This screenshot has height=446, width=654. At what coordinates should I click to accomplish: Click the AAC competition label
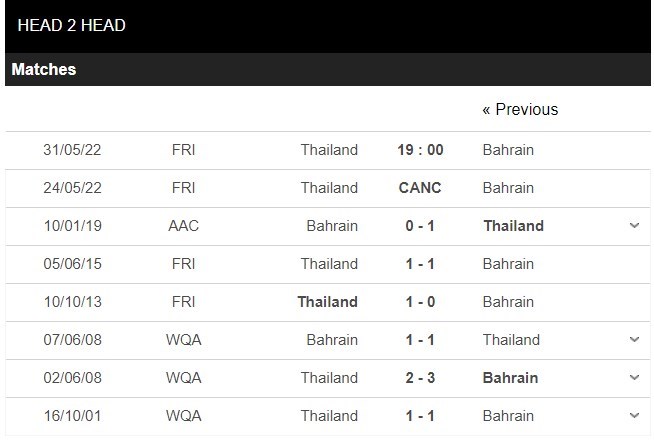click(x=184, y=226)
